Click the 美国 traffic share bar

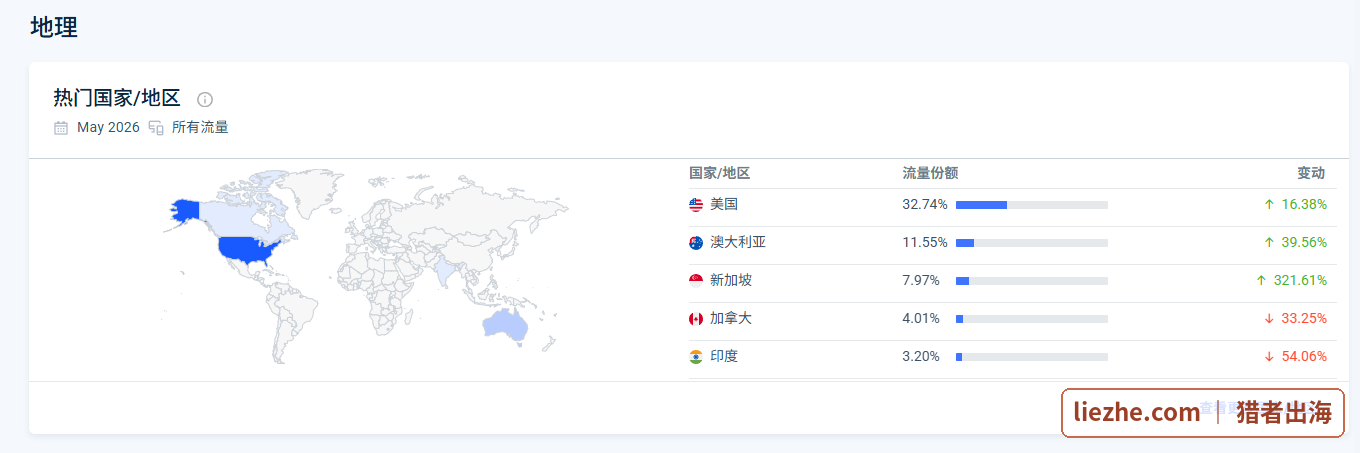point(1032,205)
